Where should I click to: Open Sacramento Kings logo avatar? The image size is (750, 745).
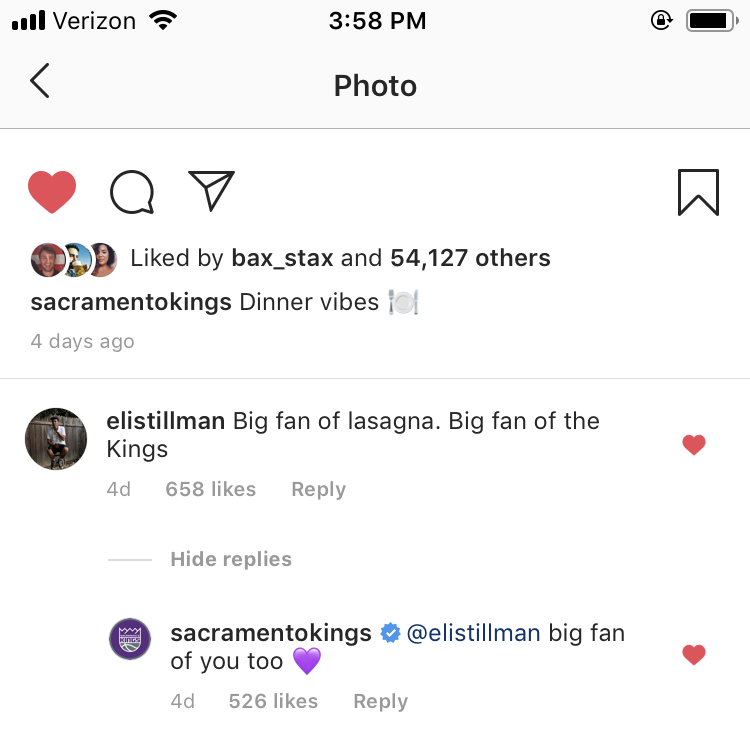(130, 639)
